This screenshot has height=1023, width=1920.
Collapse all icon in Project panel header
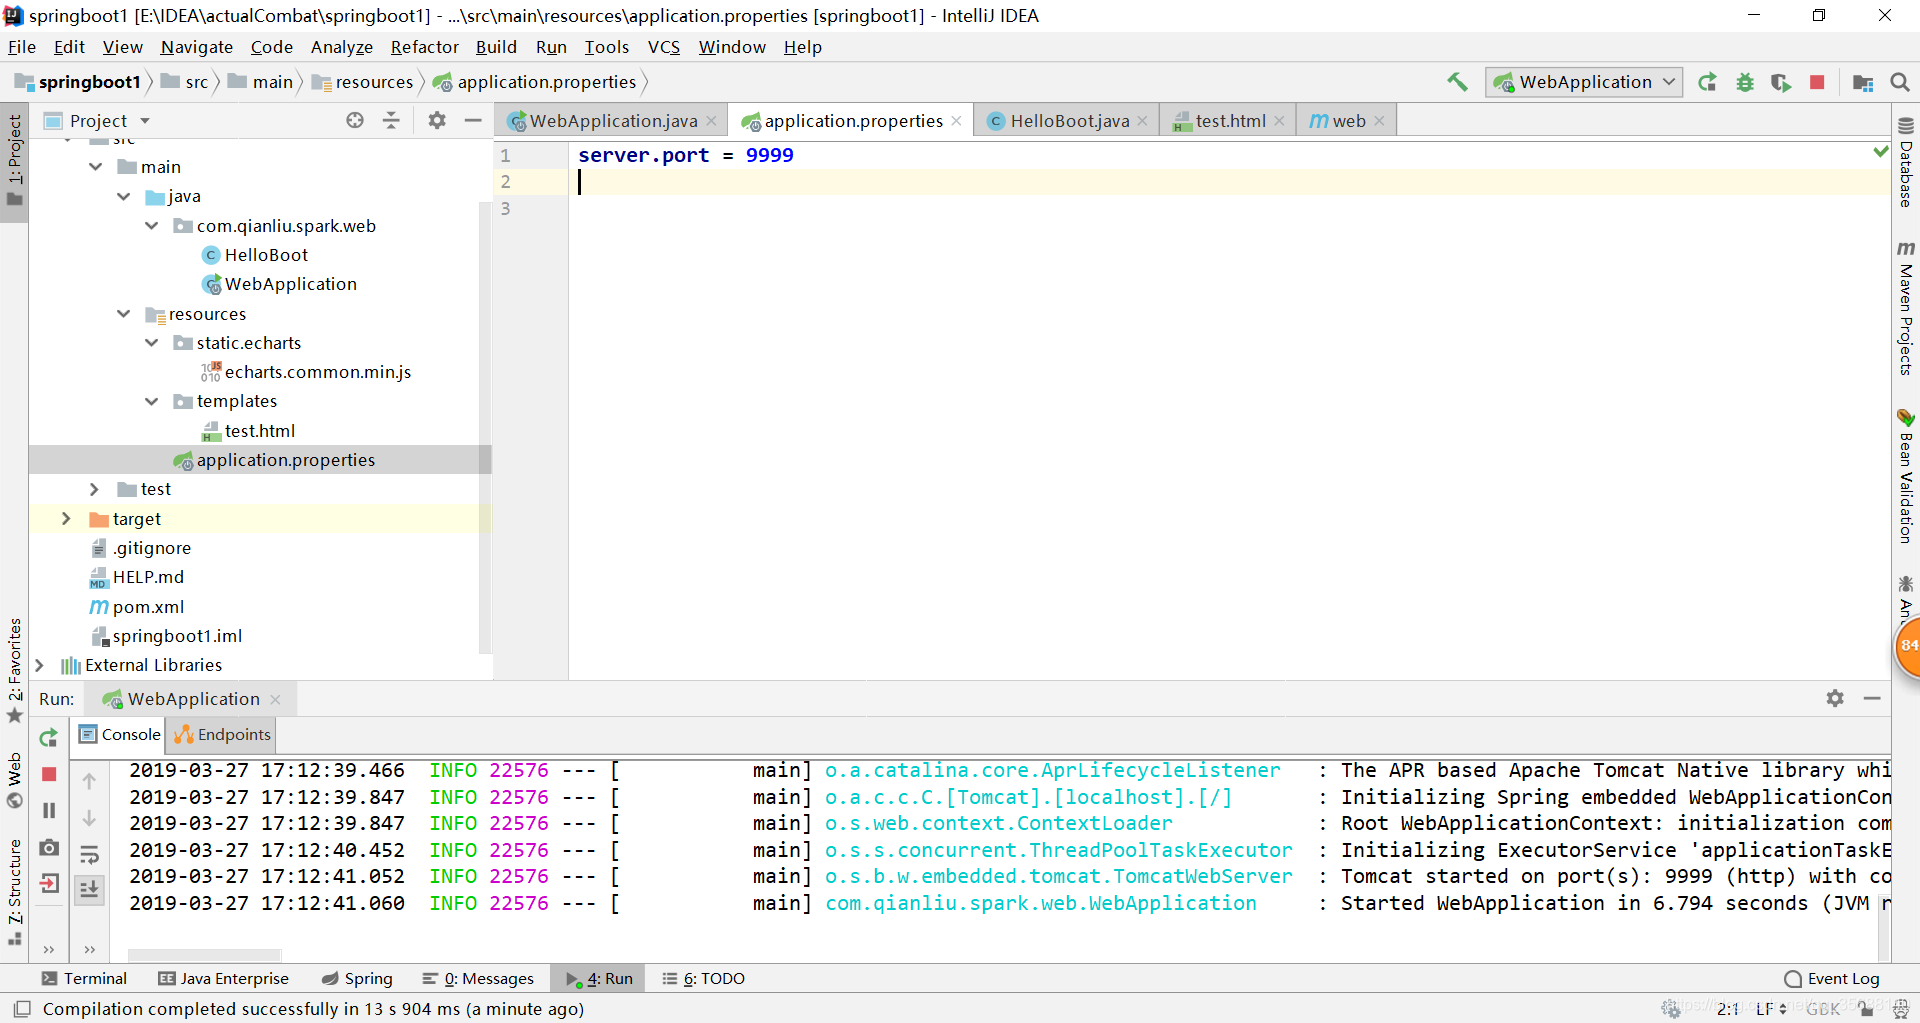[x=391, y=120]
